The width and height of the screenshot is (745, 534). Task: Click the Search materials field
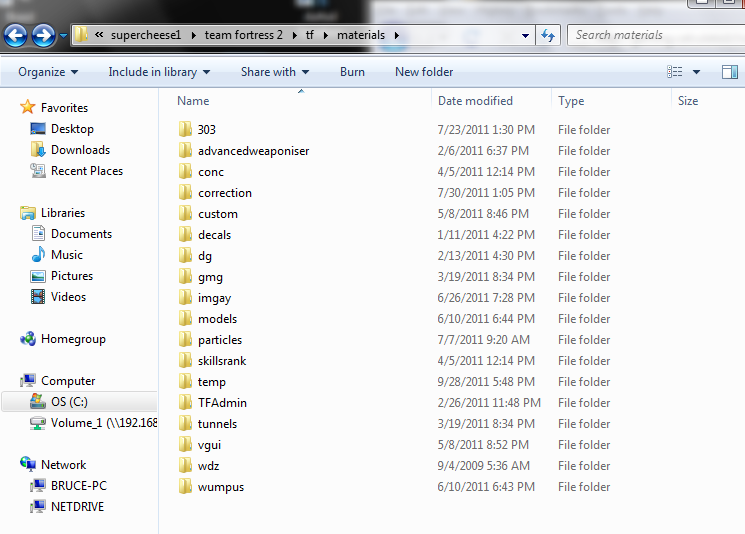point(650,35)
